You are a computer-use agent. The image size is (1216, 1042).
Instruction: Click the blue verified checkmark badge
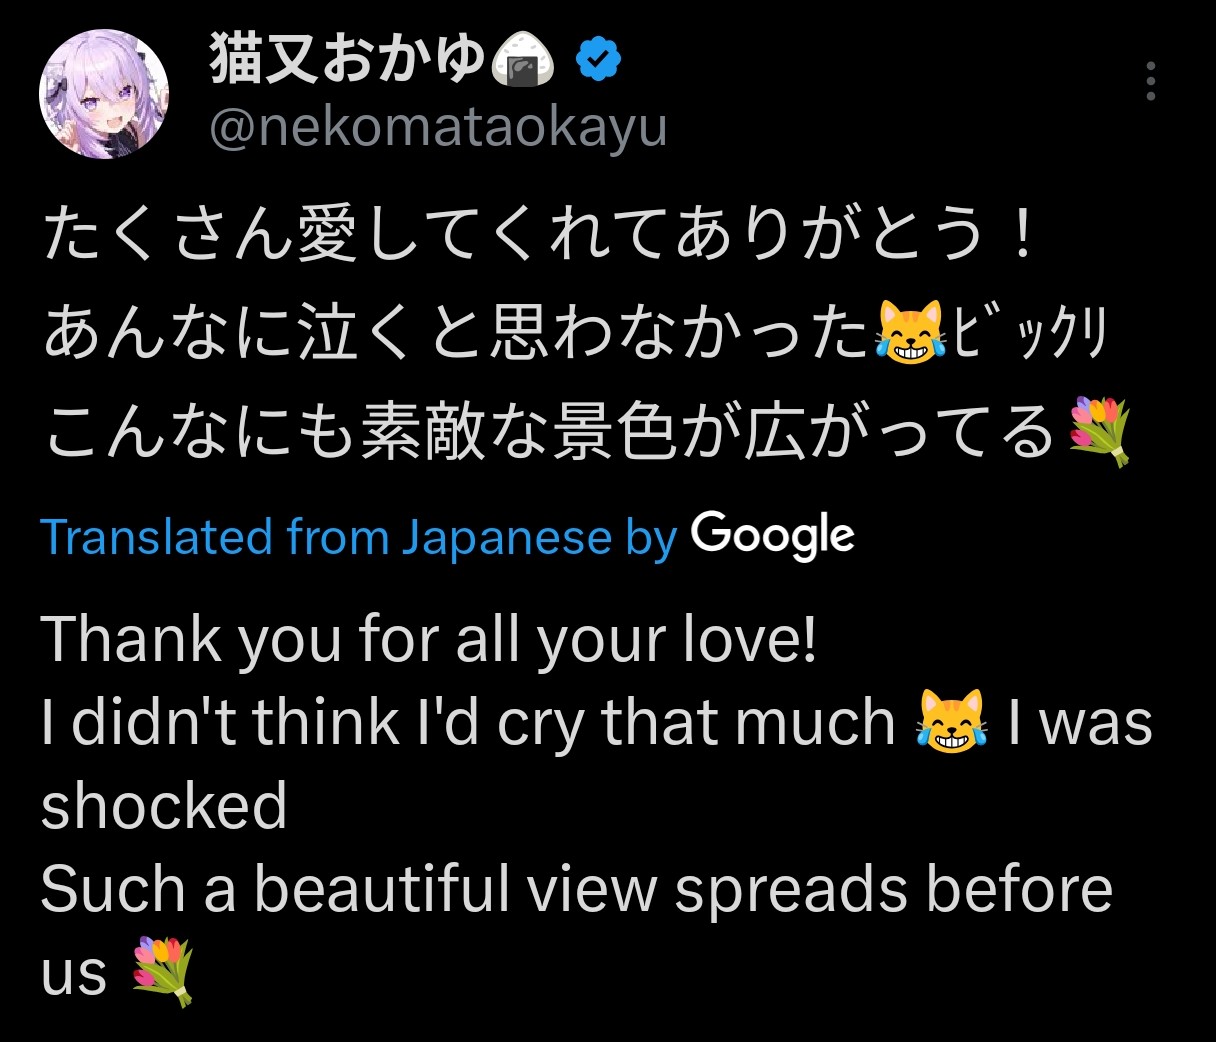(x=598, y=60)
